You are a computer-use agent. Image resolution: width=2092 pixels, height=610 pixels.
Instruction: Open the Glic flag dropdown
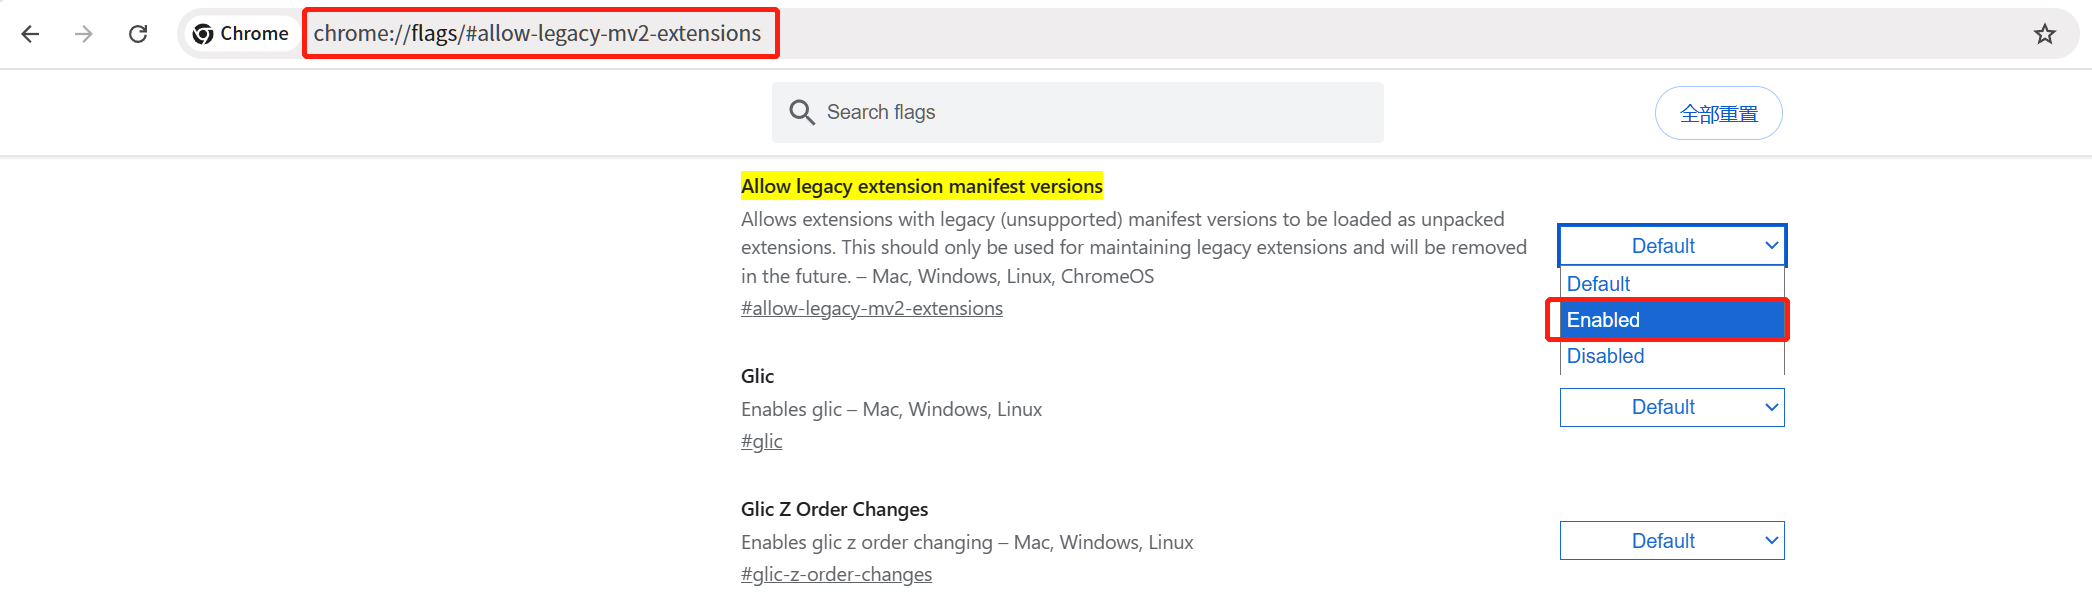(x=1672, y=407)
